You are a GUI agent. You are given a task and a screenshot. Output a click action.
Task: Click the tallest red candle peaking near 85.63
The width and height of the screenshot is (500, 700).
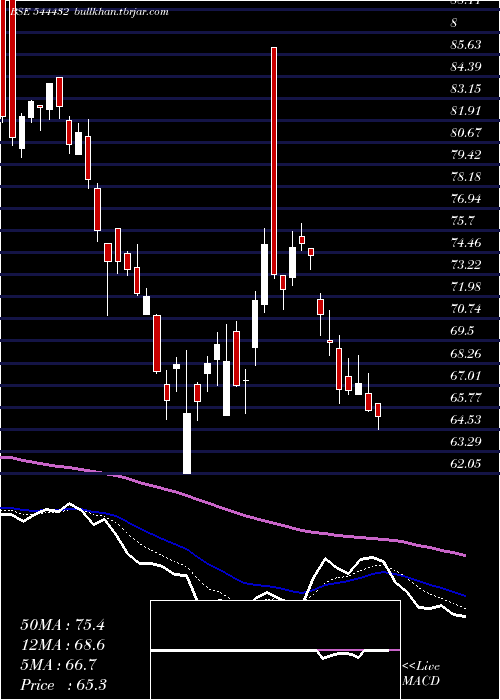pyautogui.click(x=274, y=161)
